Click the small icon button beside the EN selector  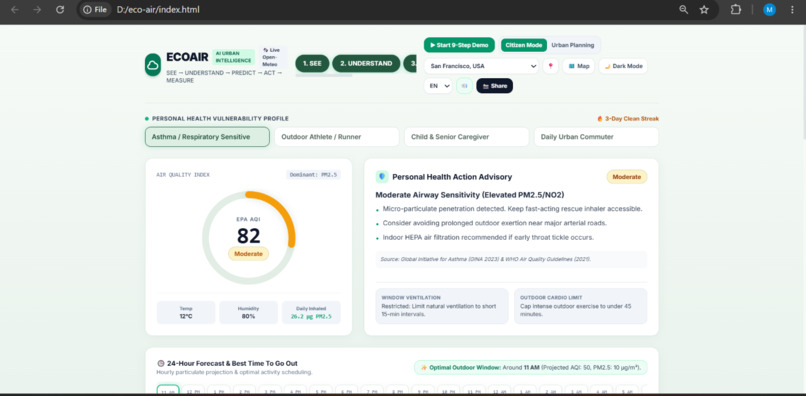[465, 86]
